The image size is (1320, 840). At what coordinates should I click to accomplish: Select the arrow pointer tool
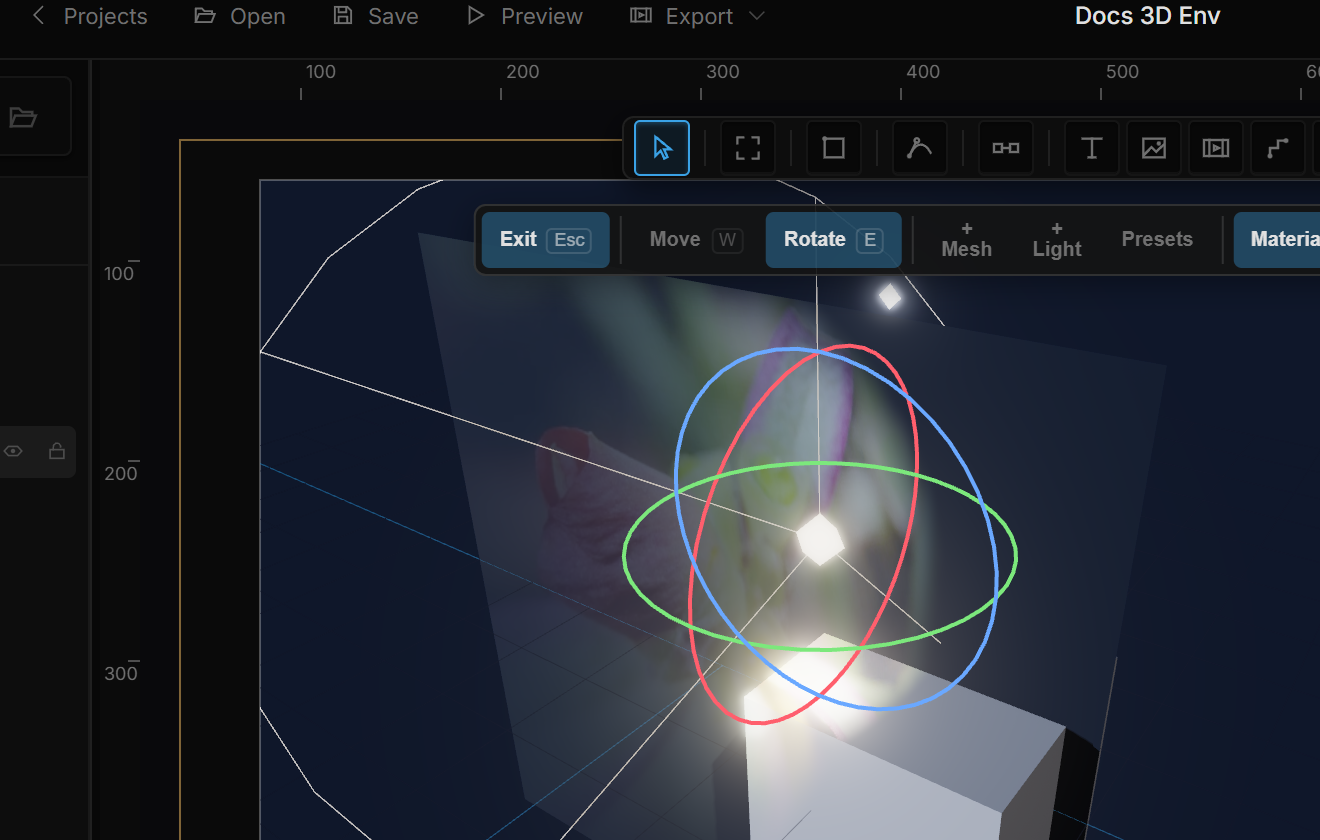pyautogui.click(x=662, y=148)
